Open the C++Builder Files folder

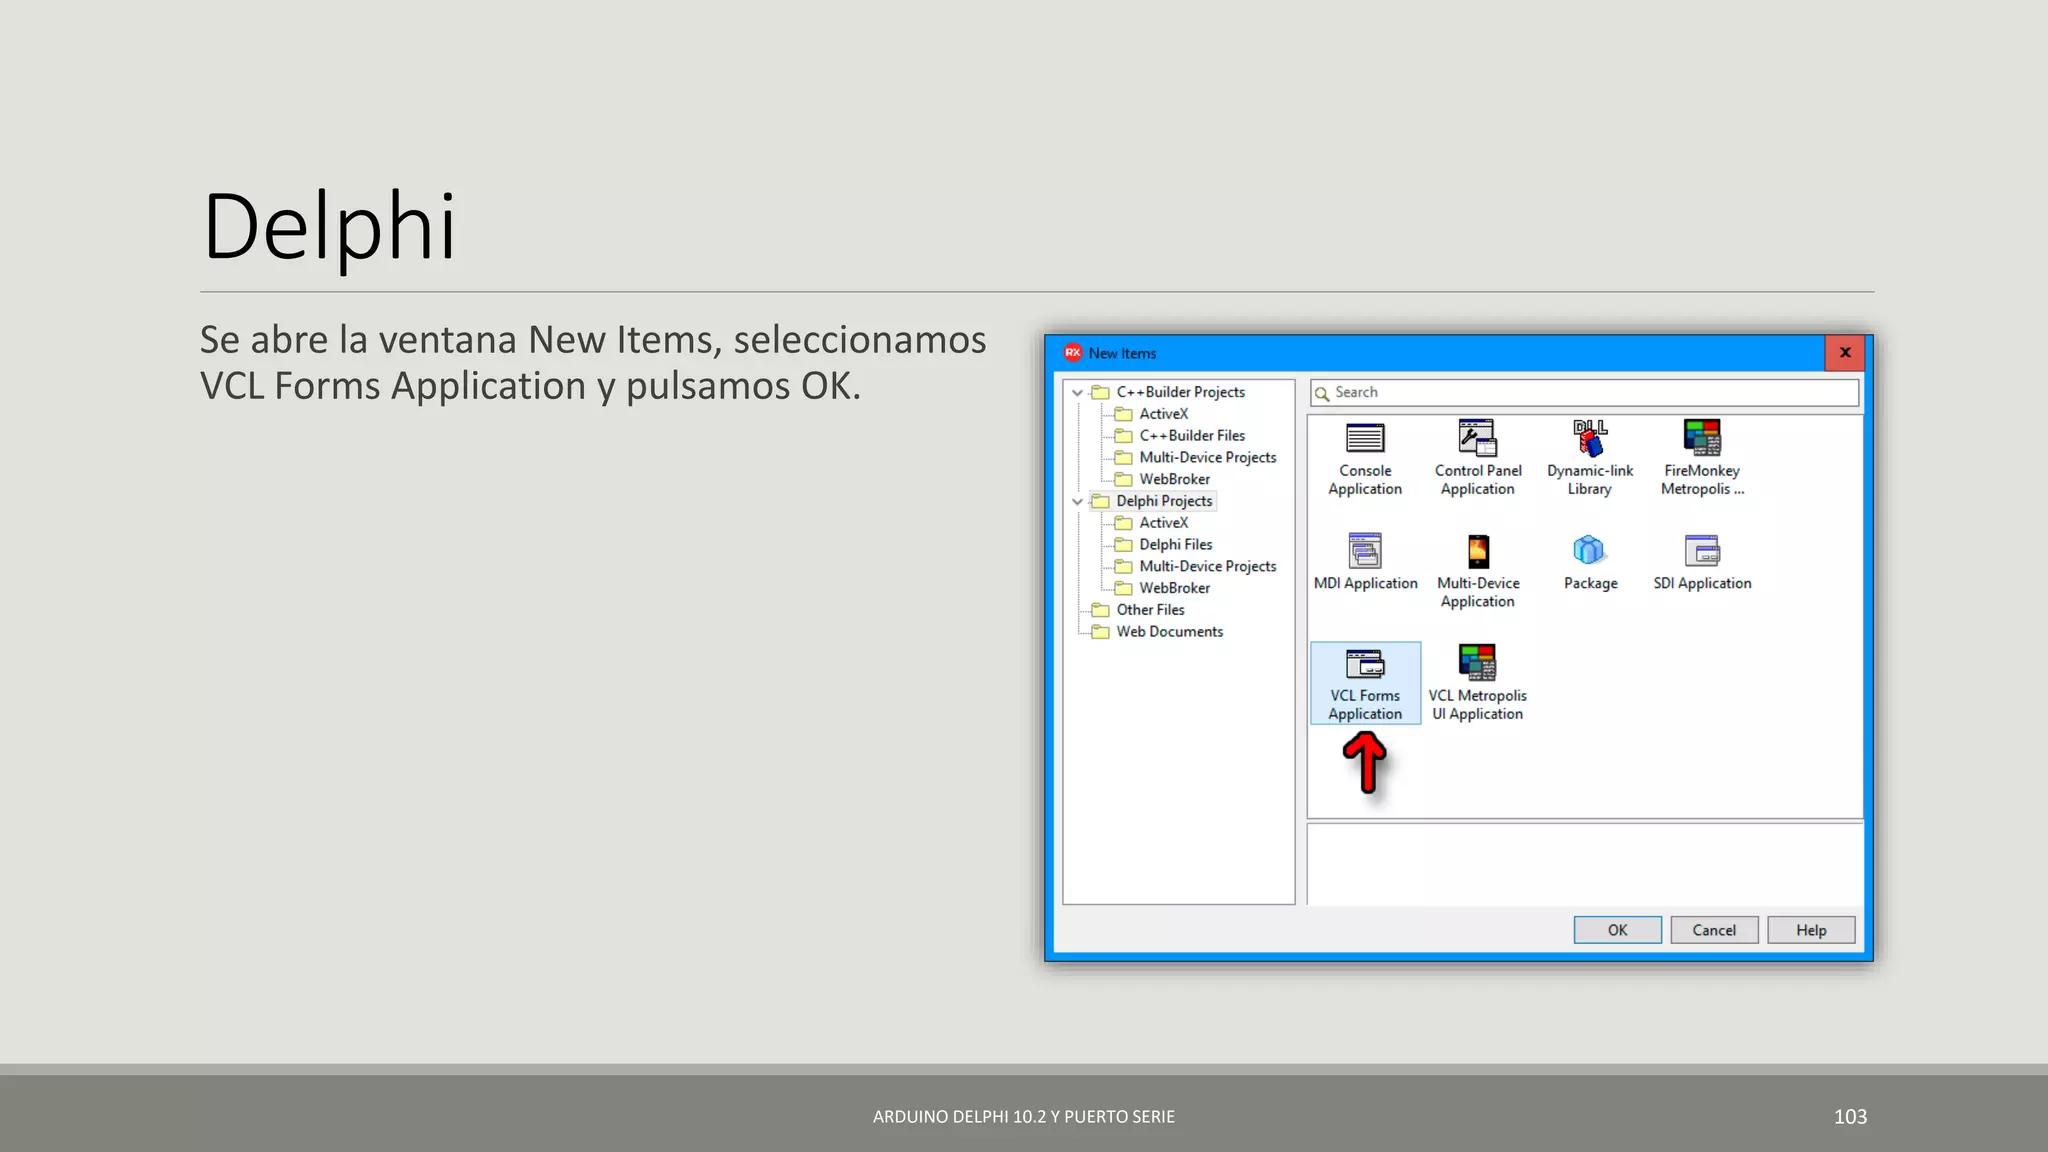[x=1180, y=436]
